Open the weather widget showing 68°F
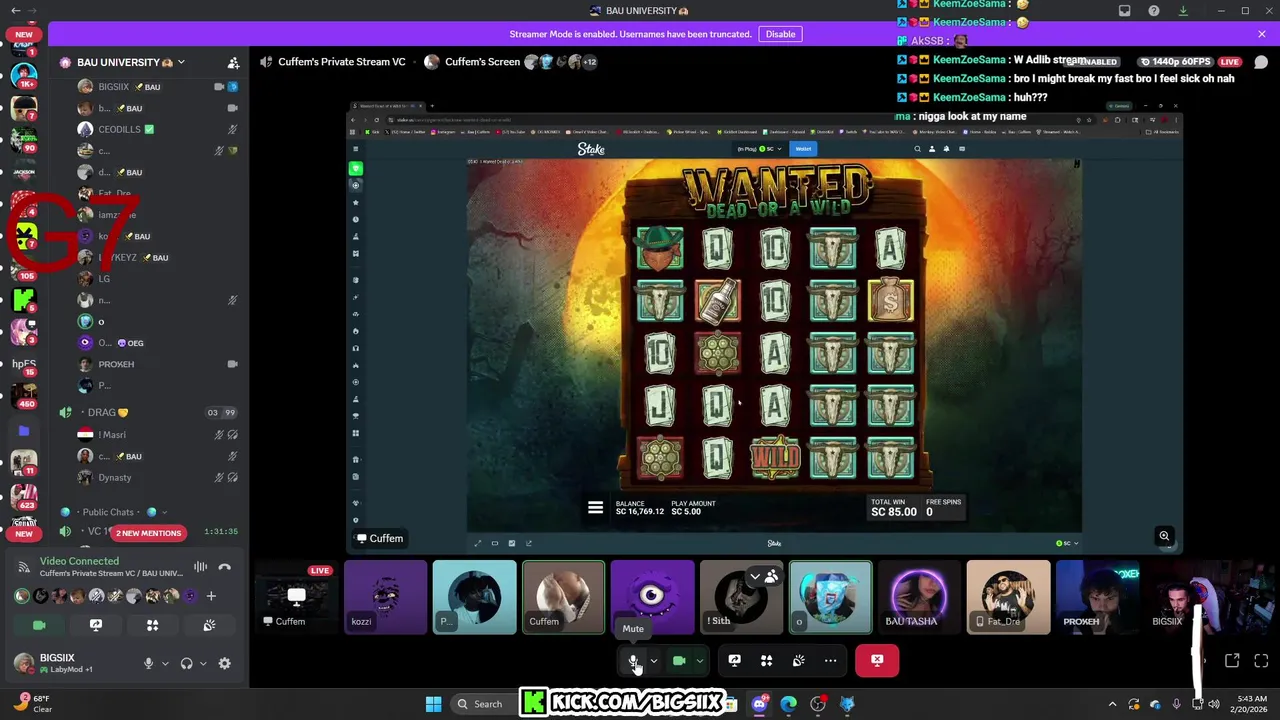Viewport: 1280px width, 720px height. 35,704
